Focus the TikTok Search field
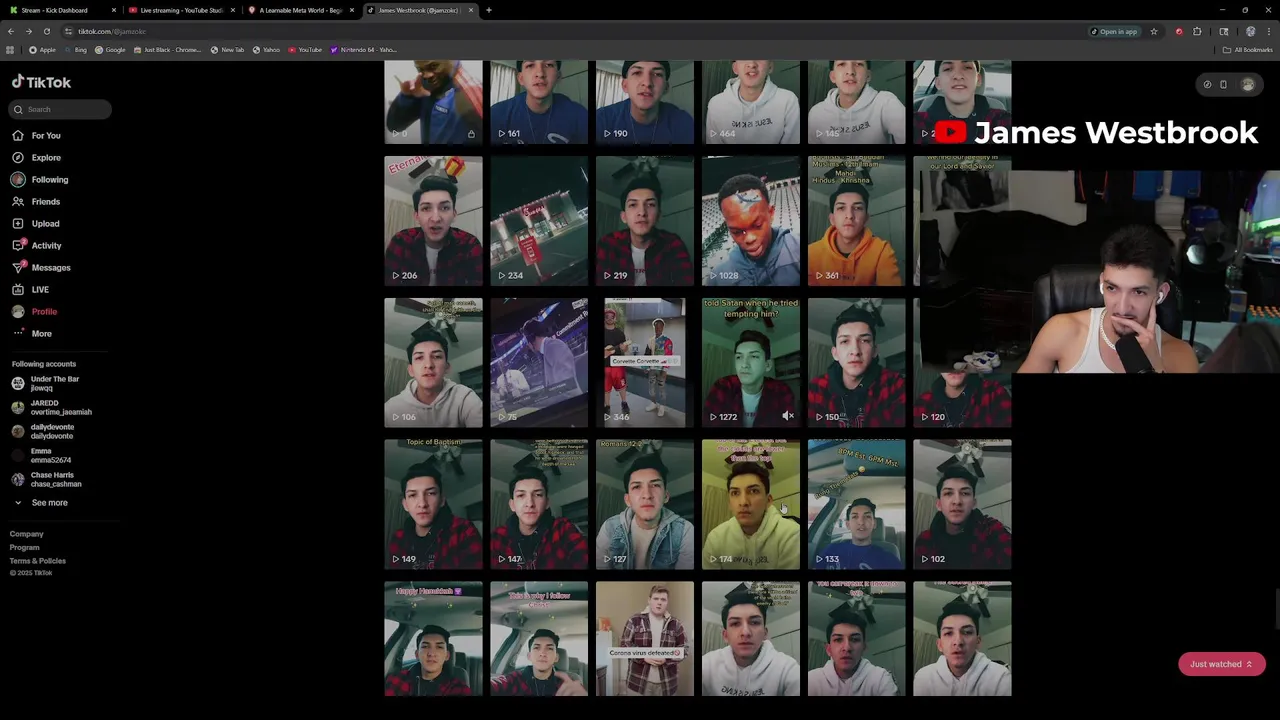The image size is (1280, 720). pyautogui.click(x=61, y=109)
